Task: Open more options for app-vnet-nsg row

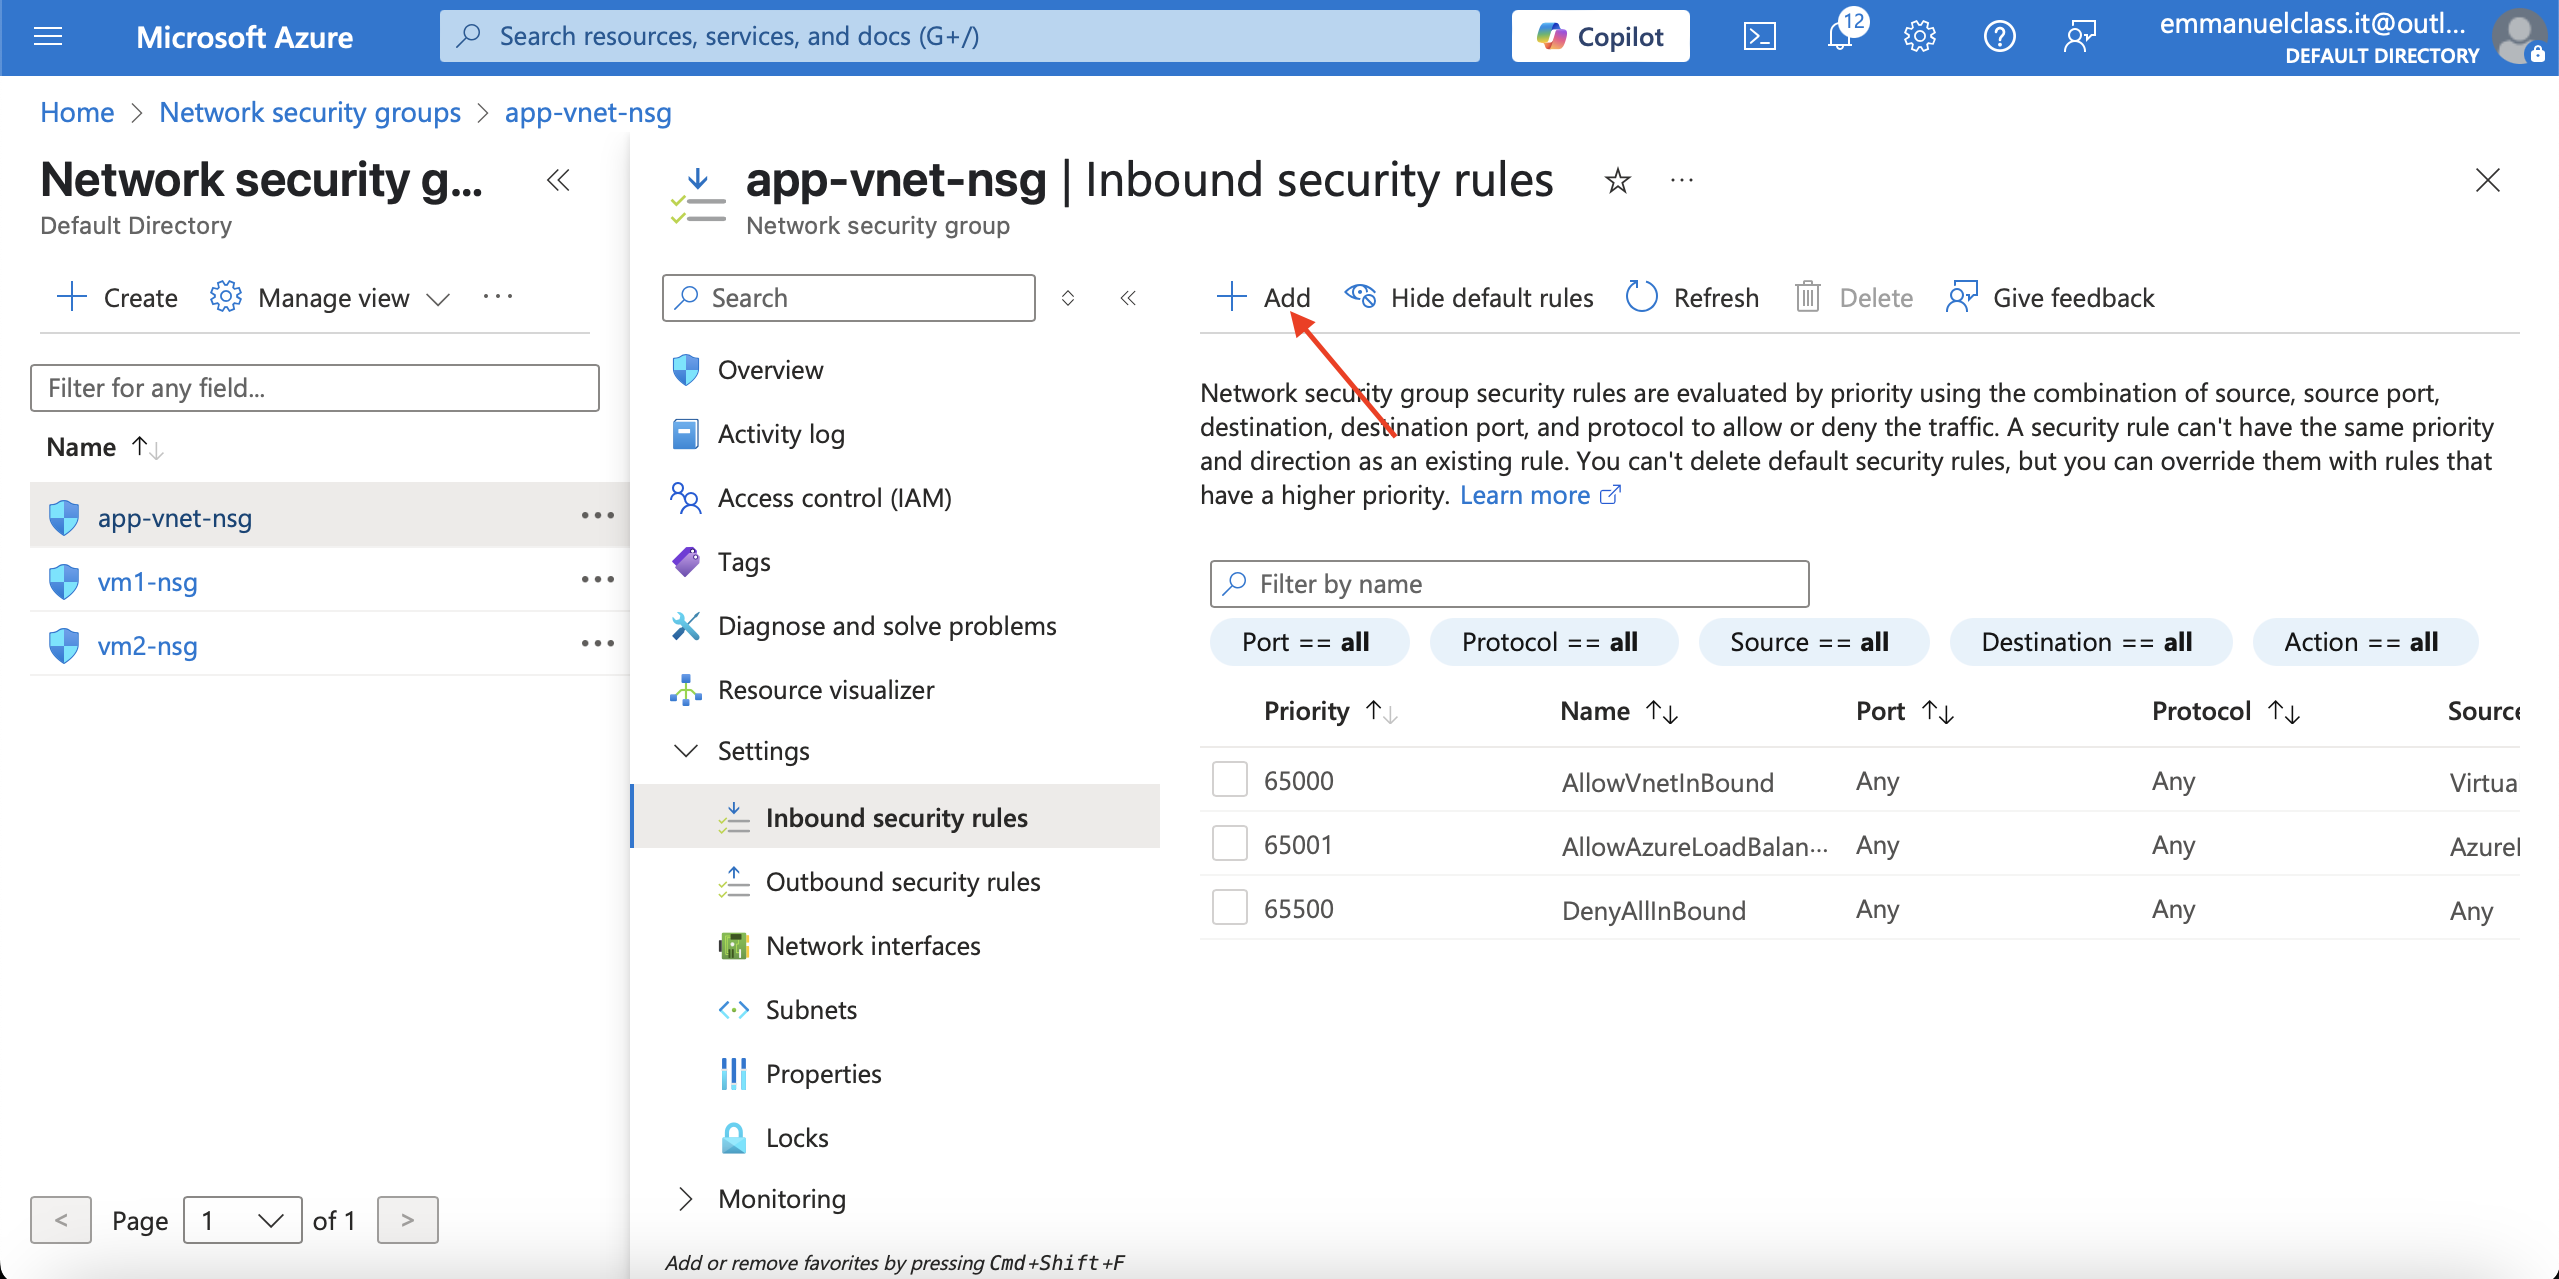Action: pyautogui.click(x=597, y=516)
